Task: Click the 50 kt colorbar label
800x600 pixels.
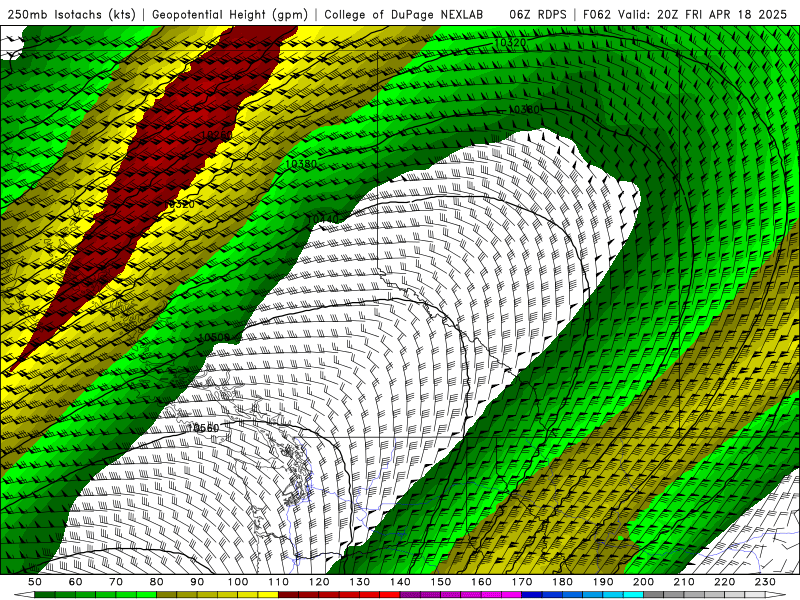Action: coord(35,582)
